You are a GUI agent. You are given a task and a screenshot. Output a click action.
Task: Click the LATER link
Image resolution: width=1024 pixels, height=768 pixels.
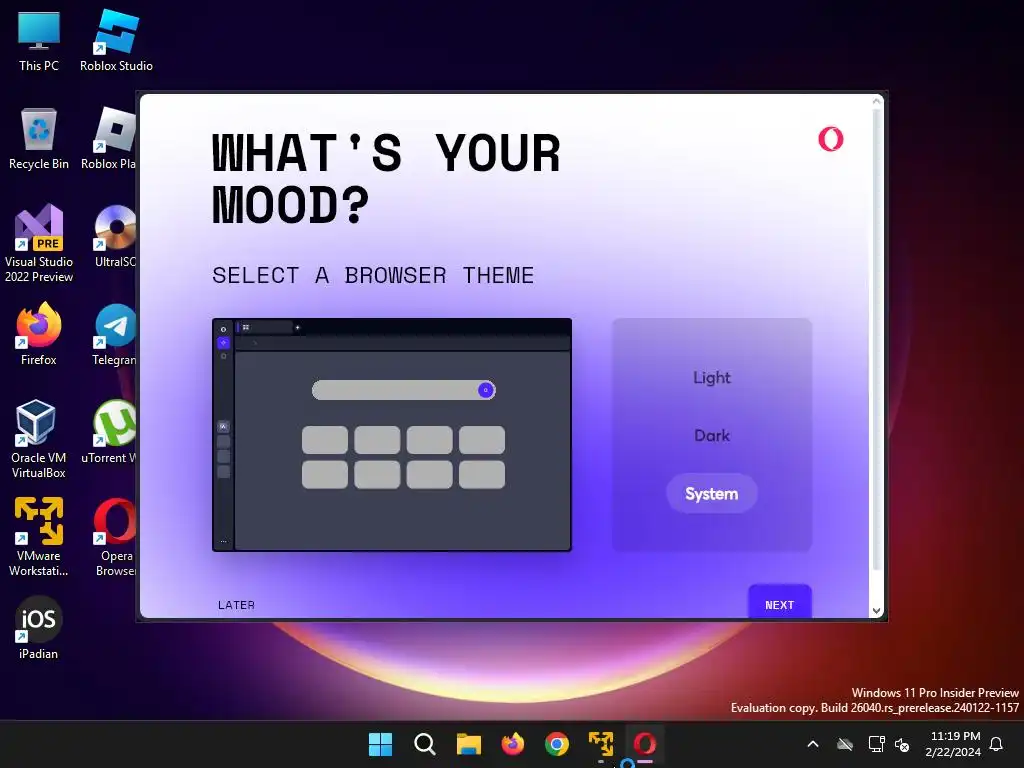click(236, 605)
